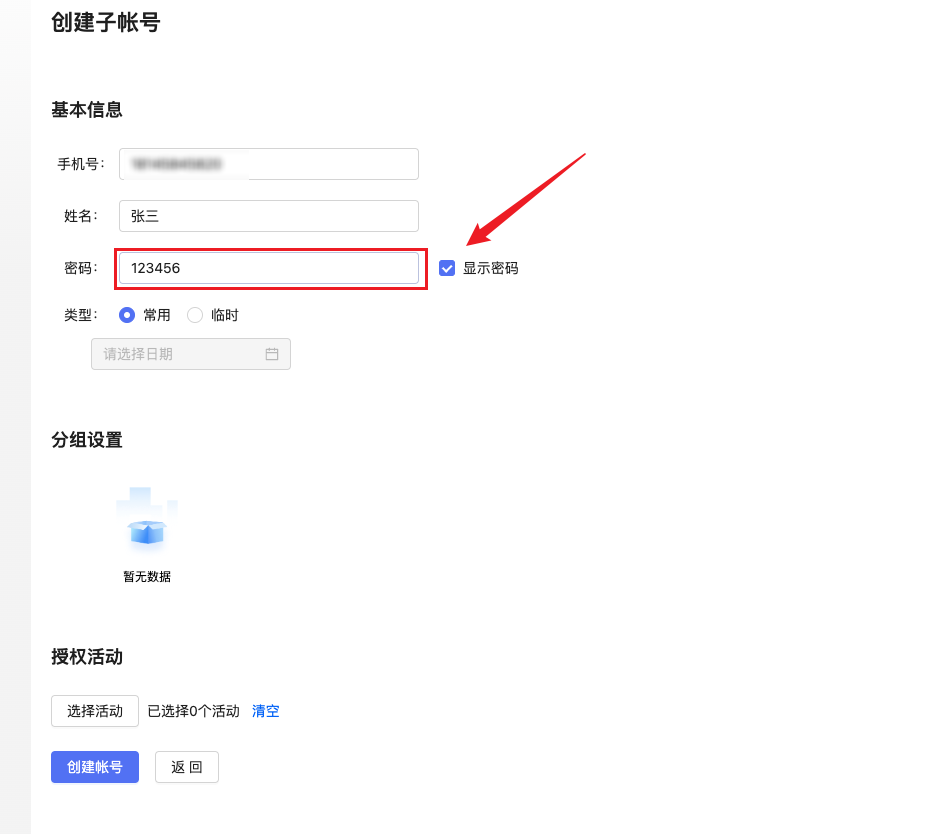Image resolution: width=930 pixels, height=834 pixels.
Task: Click the 分组设置 section heading
Action: point(87,440)
